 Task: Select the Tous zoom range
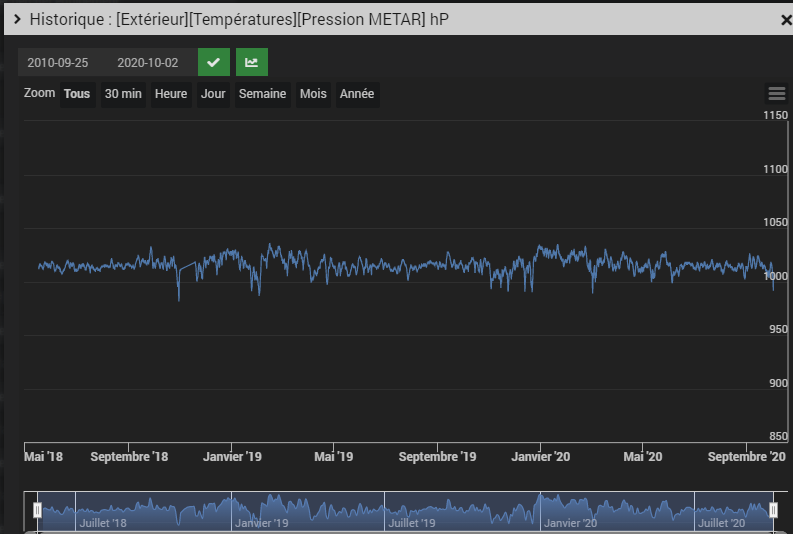[x=77, y=94]
